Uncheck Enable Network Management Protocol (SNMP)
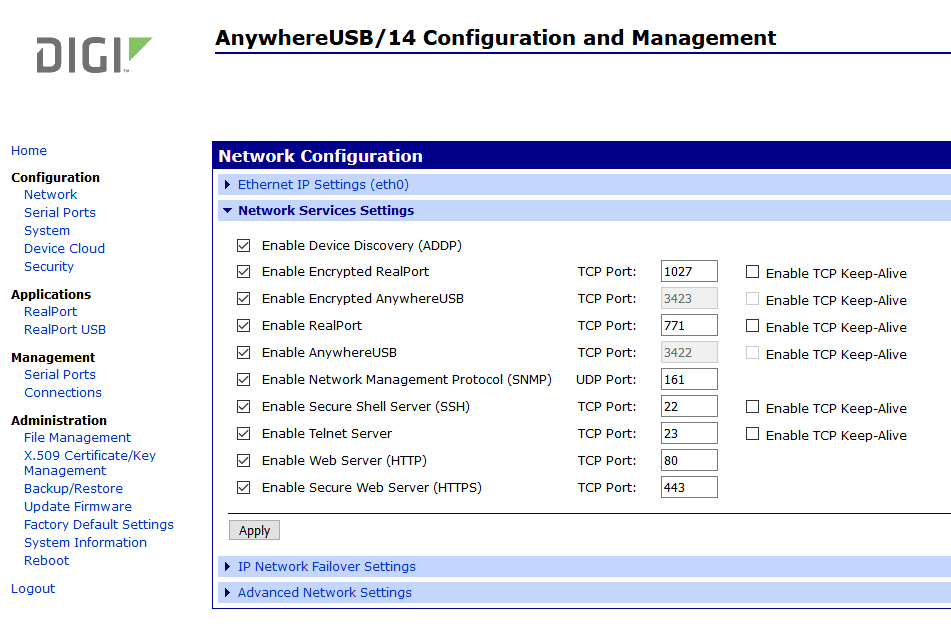The height and width of the screenshot is (635, 951). click(243, 380)
